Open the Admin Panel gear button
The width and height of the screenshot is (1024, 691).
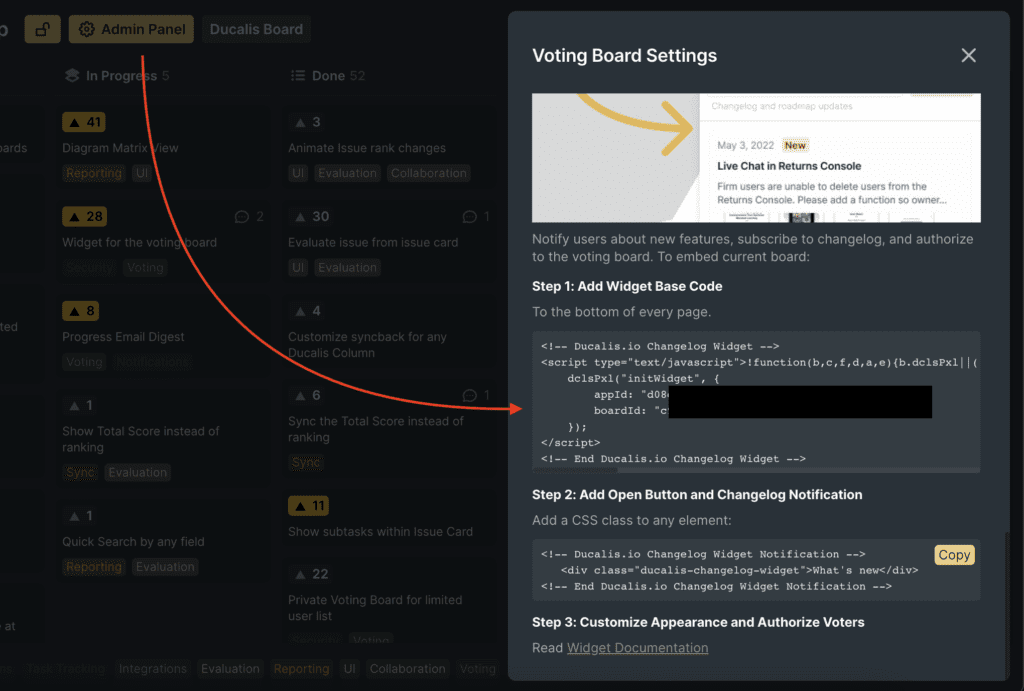(131, 29)
